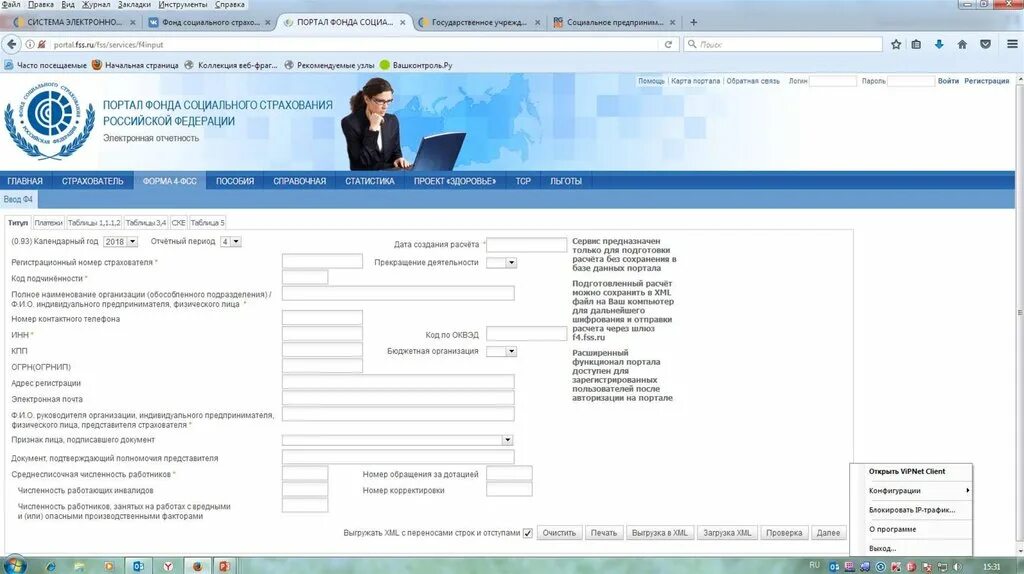The height and width of the screenshot is (574, 1024).
Task: Open 'Признак лица, подписавшего документ' dropdown
Action: click(397, 440)
